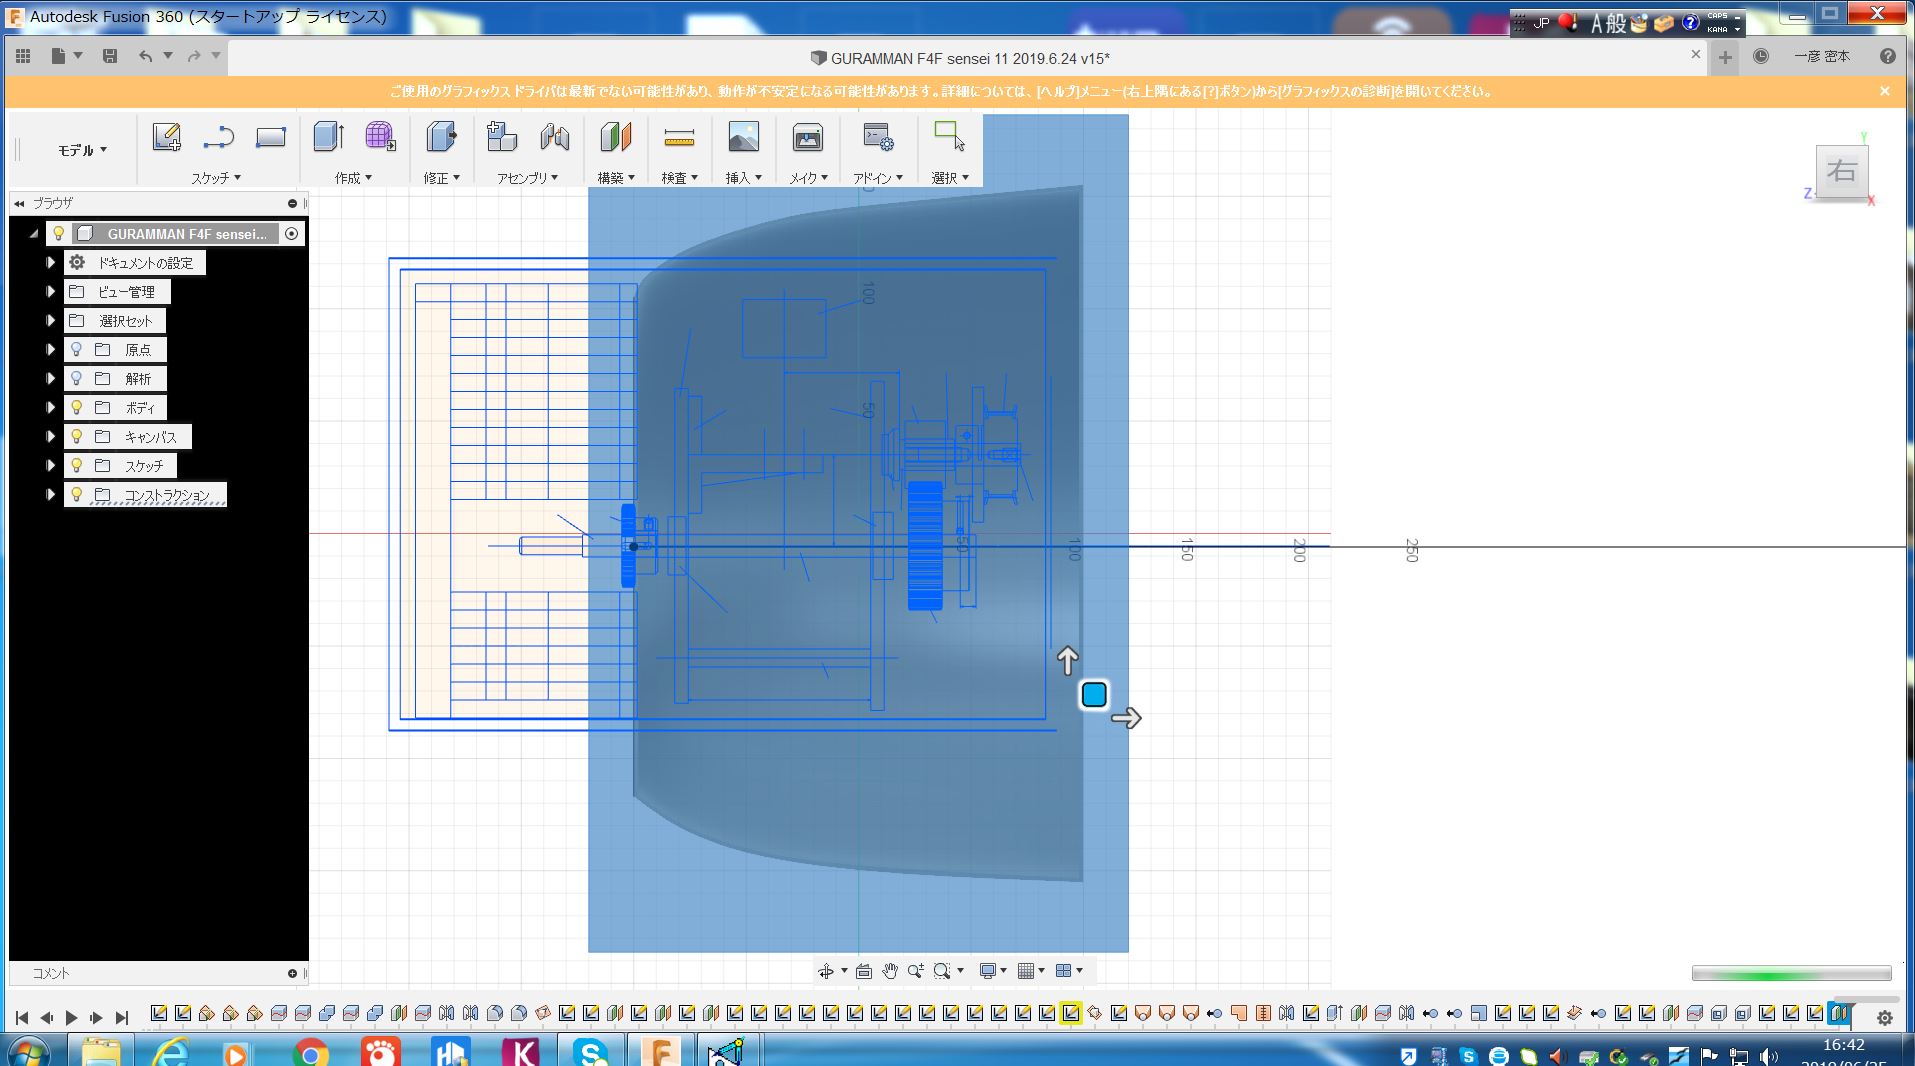Image resolution: width=1915 pixels, height=1066 pixels.
Task: Open the アセンブリ menu
Action: [x=527, y=178]
